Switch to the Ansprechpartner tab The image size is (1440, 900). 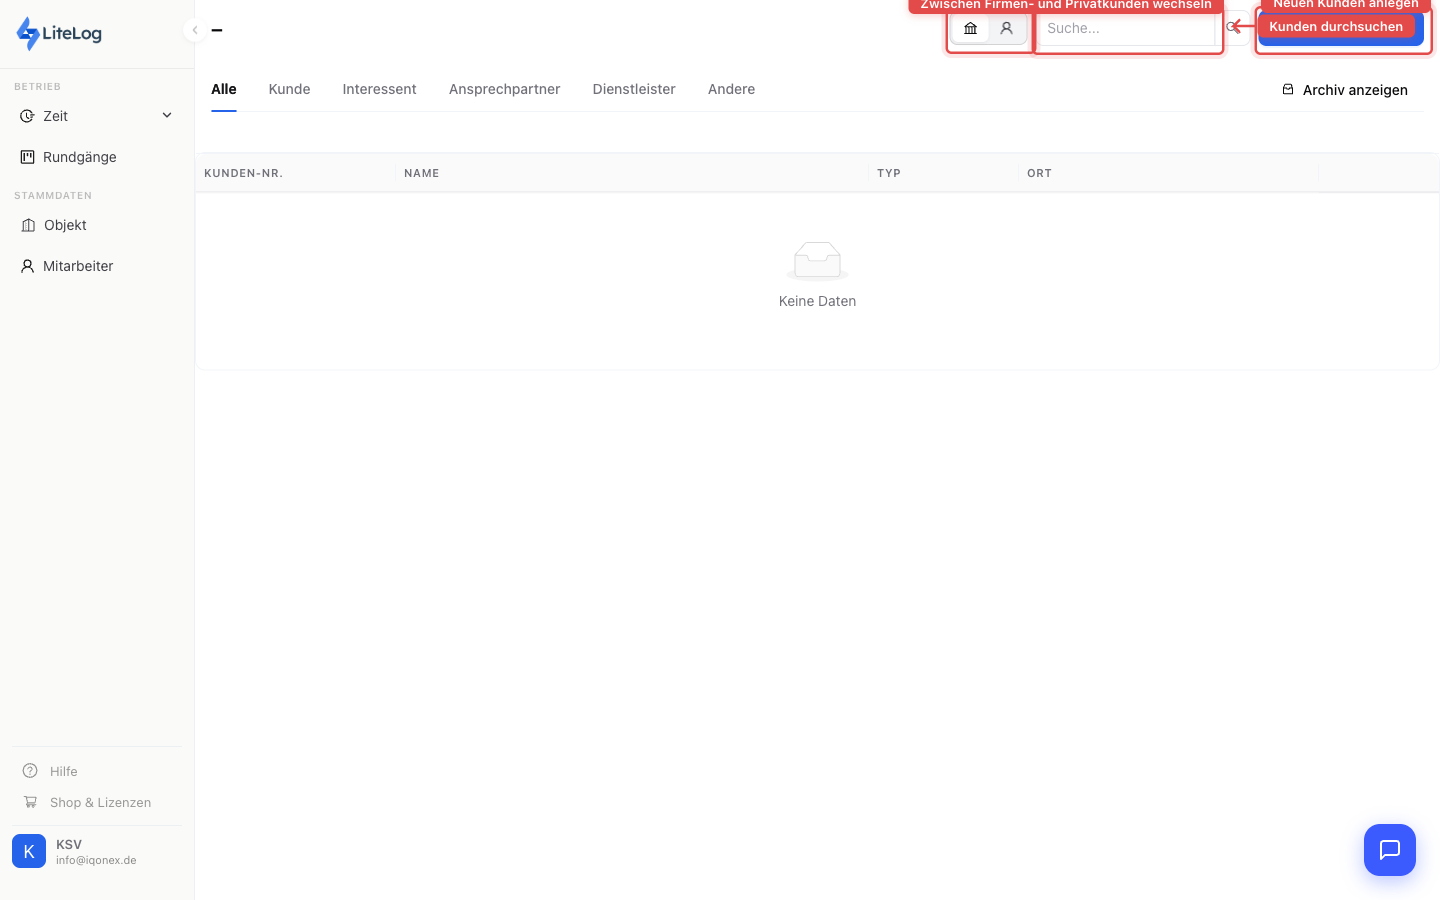click(504, 89)
